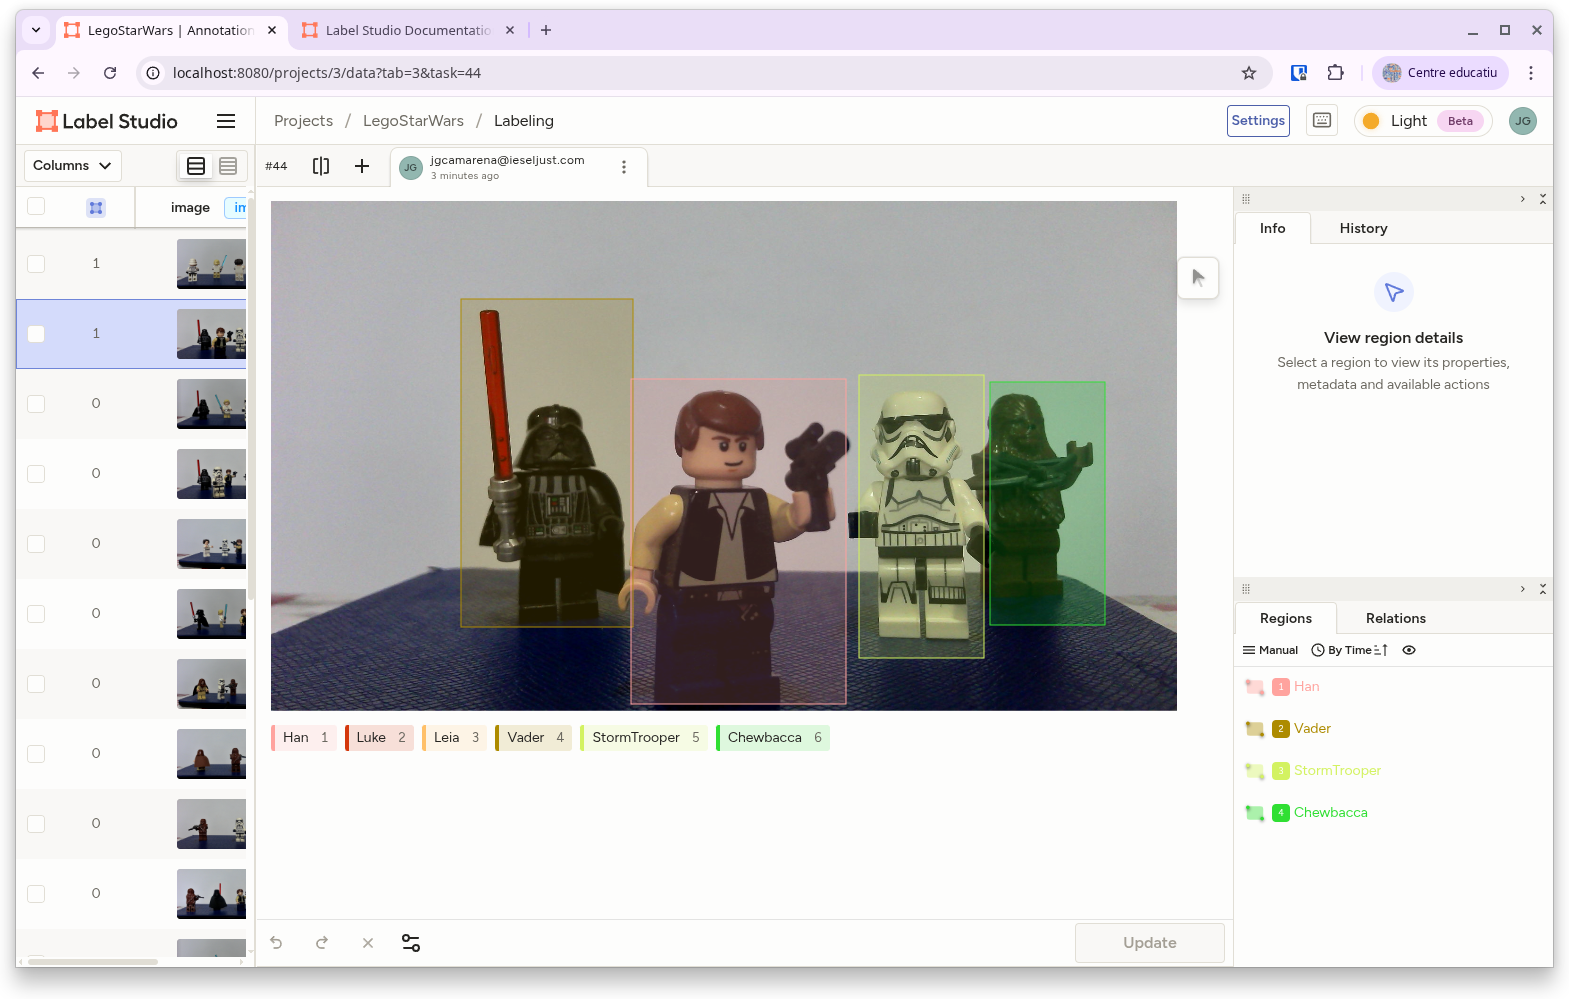The image size is (1569, 999).
Task: Click the compare annotations icon
Action: click(321, 166)
